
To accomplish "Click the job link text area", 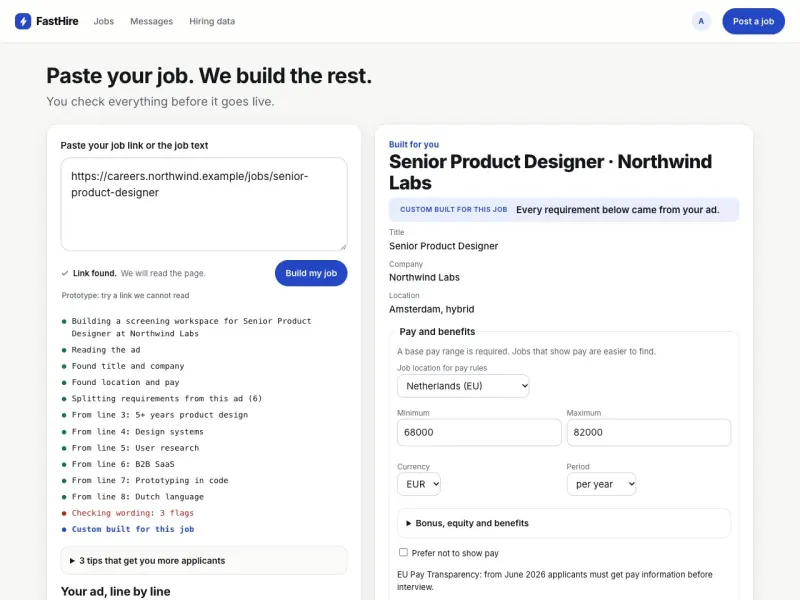I will pos(204,204).
